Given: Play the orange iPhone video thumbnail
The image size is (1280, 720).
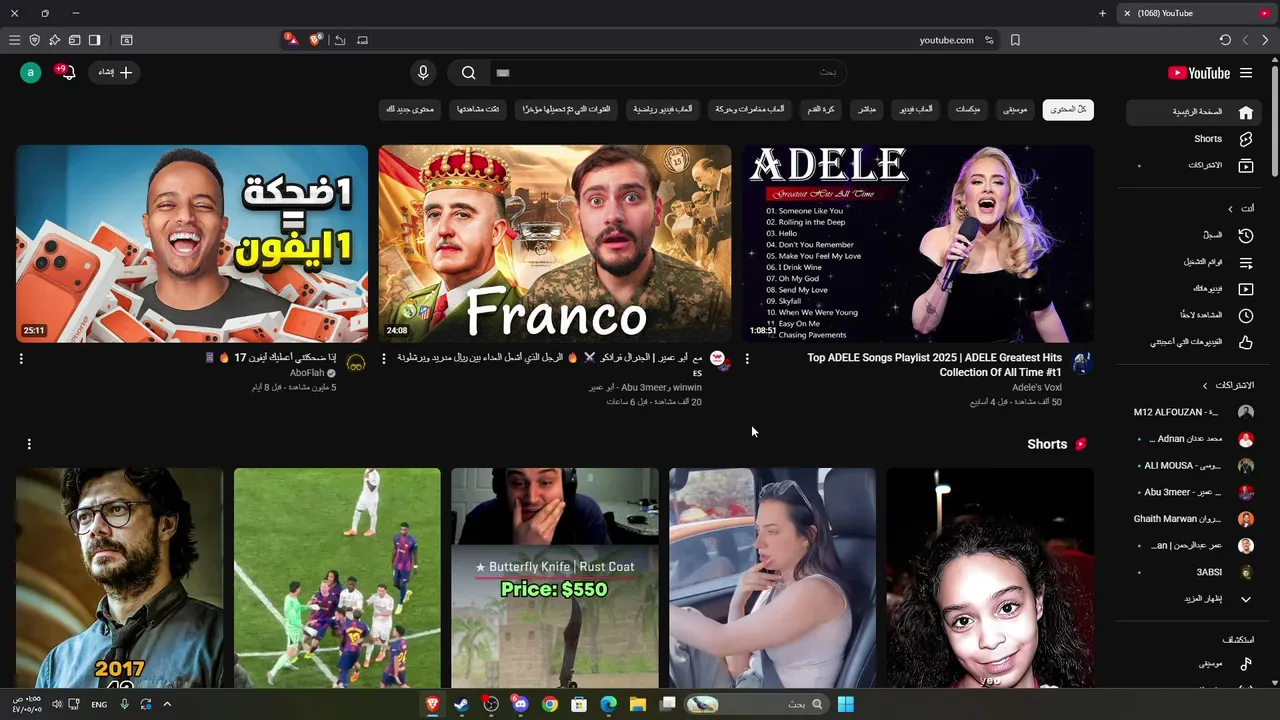Looking at the screenshot, I should pos(192,244).
